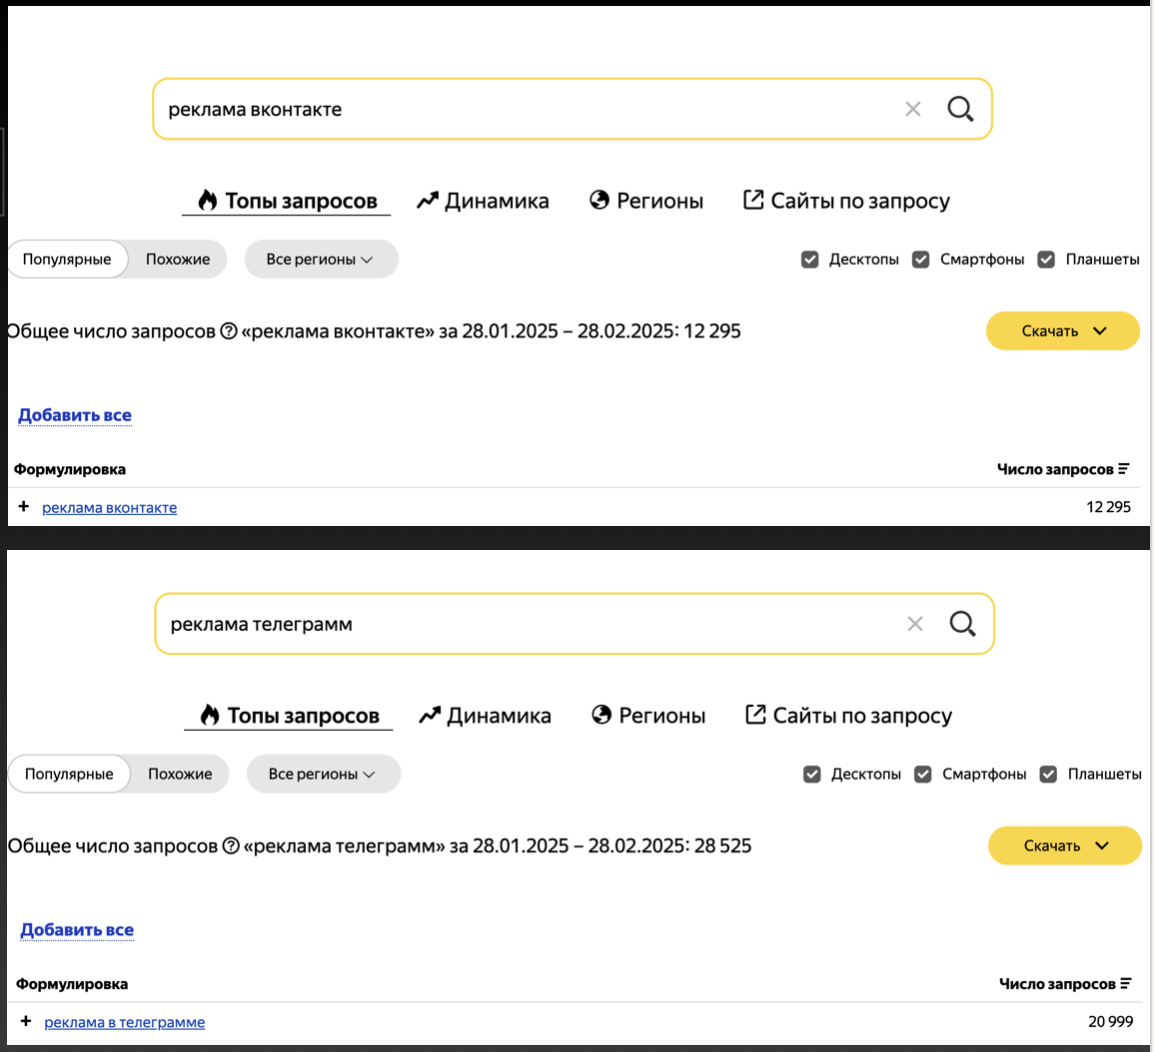Run search for "реклама телеграмм" via magnifier

[963, 624]
